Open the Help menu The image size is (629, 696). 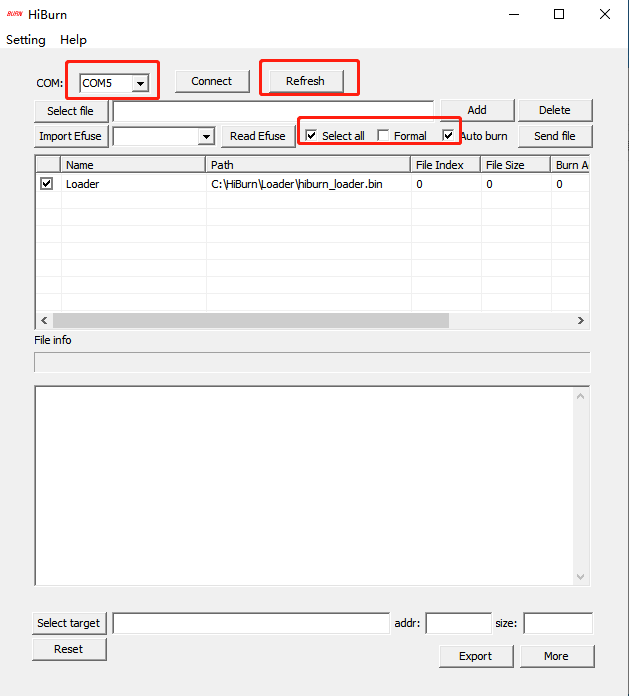tap(73, 40)
